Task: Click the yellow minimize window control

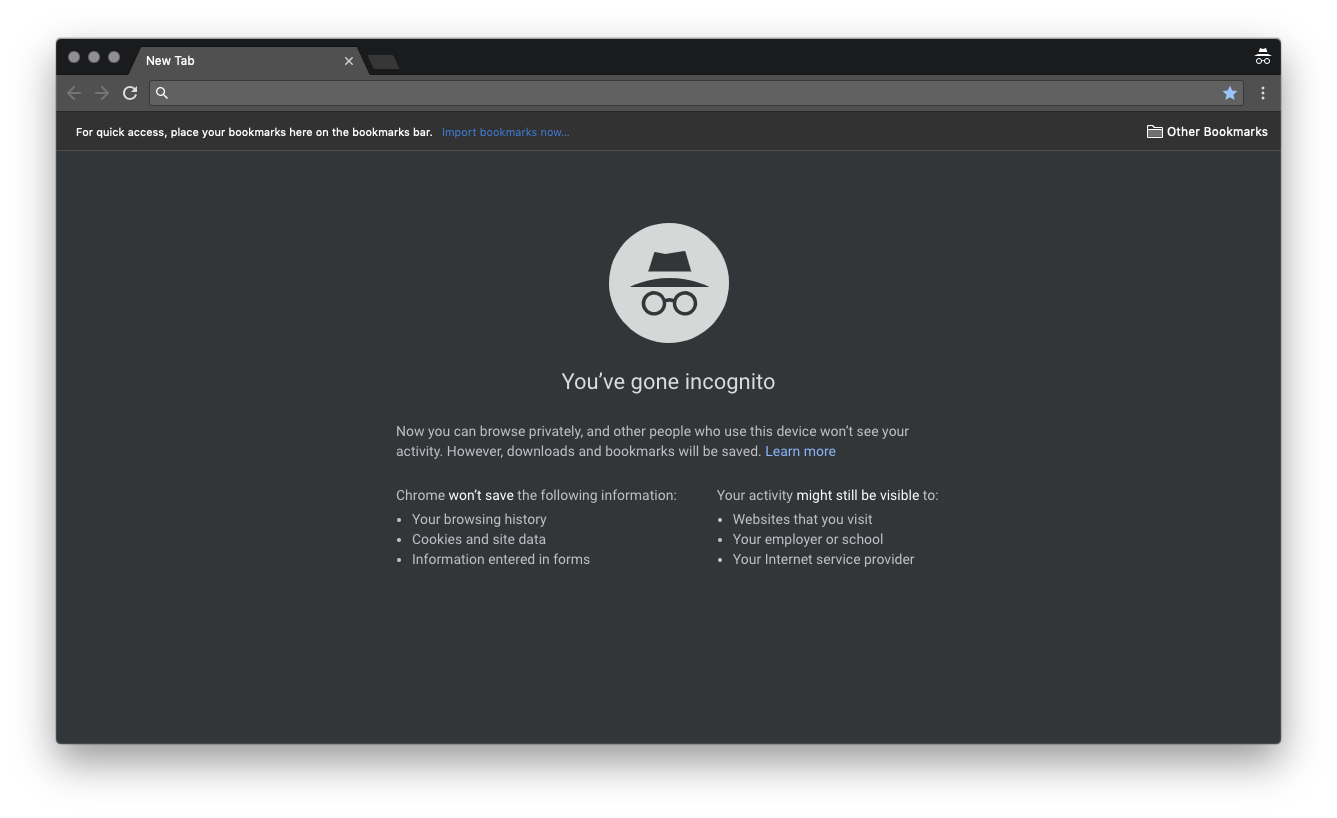Action: pos(94,57)
